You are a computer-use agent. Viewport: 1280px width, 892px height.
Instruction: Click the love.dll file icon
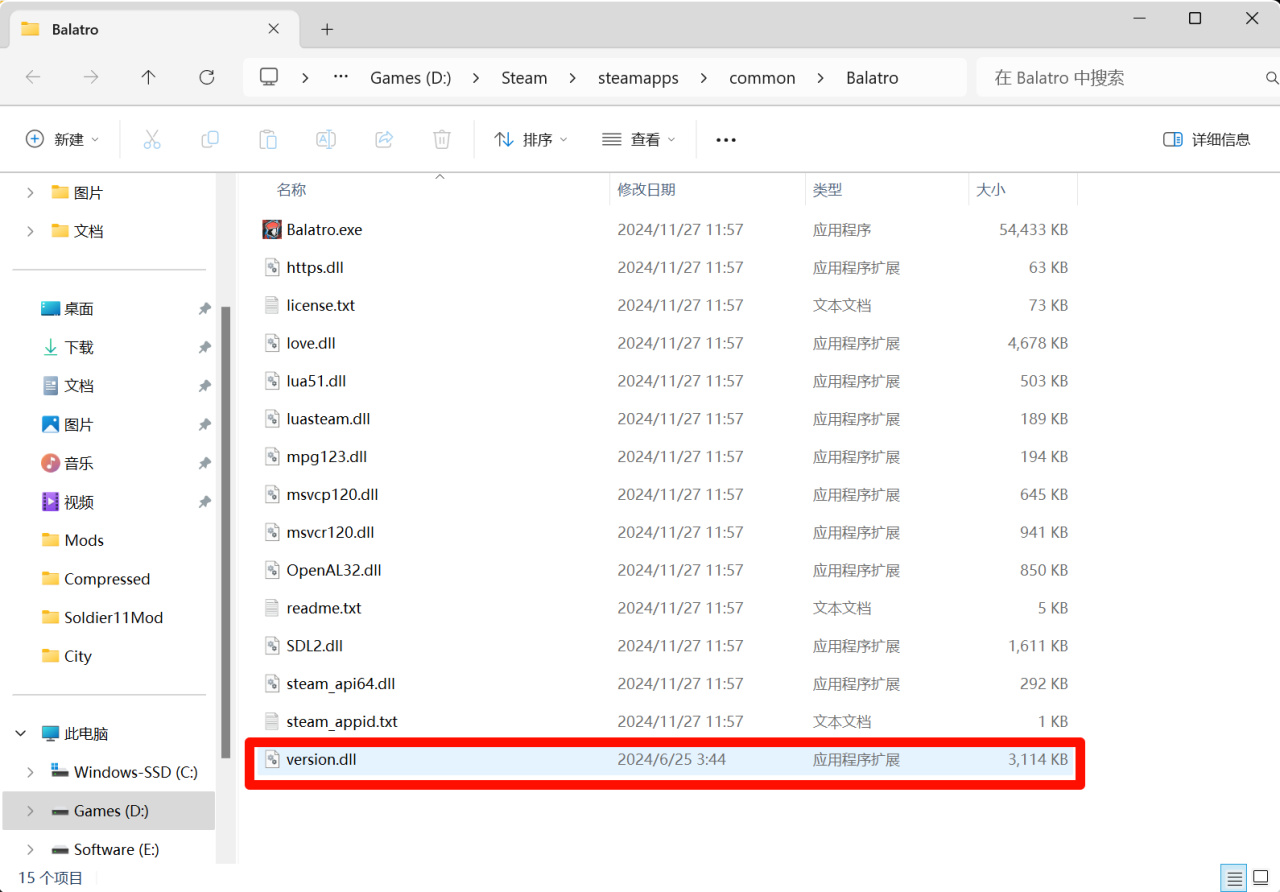(x=272, y=344)
